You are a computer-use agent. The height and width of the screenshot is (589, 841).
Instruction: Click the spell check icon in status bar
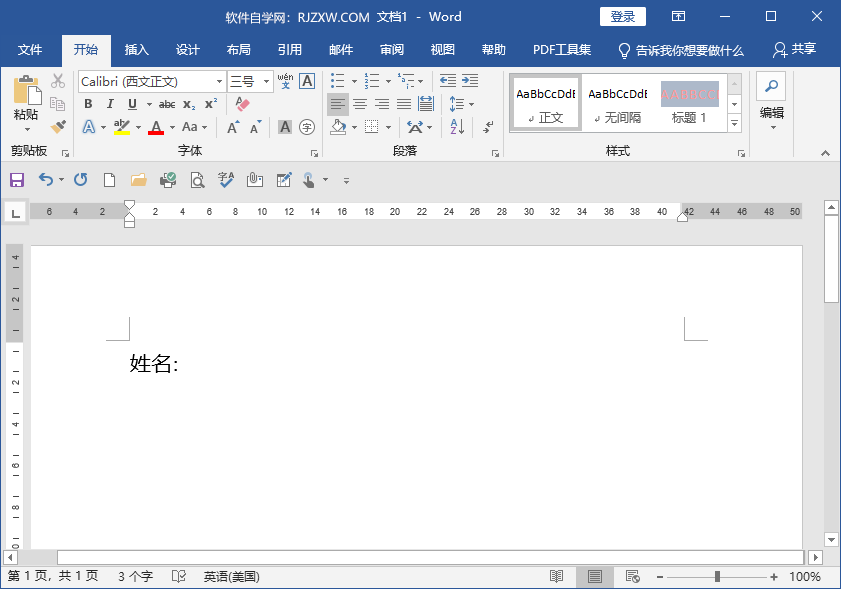[x=177, y=576]
